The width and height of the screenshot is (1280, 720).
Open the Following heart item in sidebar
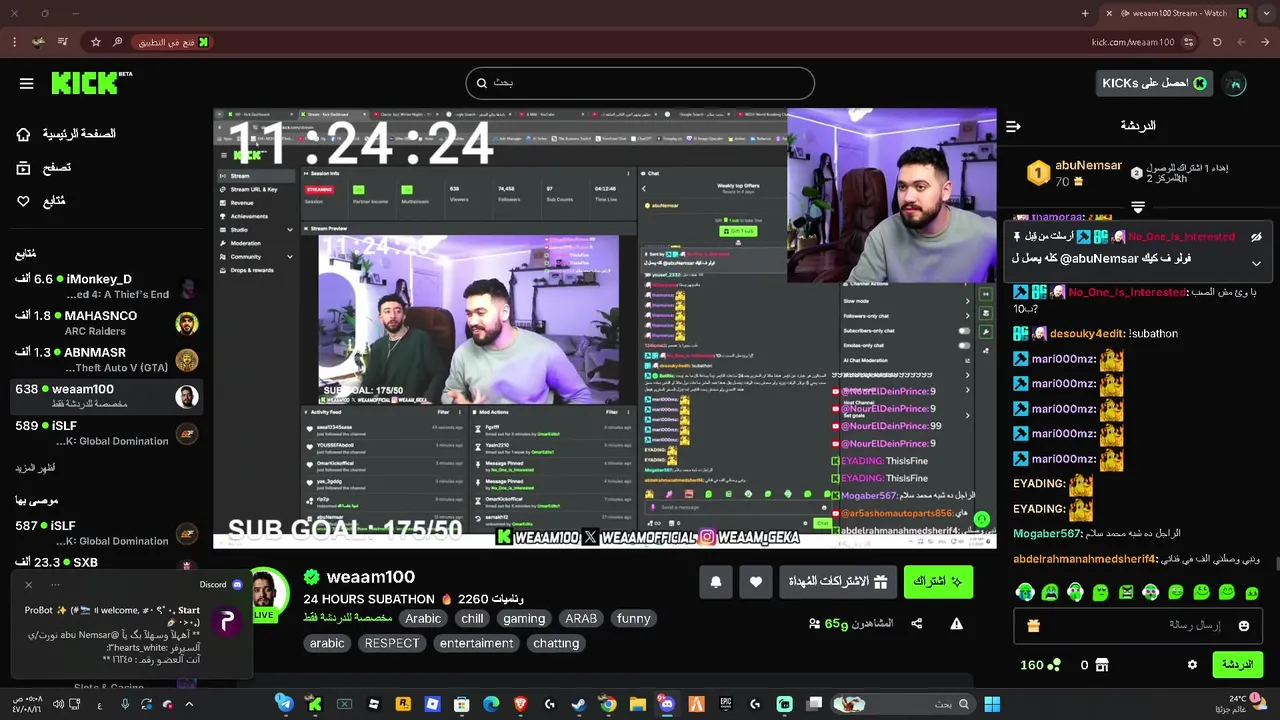(23, 201)
